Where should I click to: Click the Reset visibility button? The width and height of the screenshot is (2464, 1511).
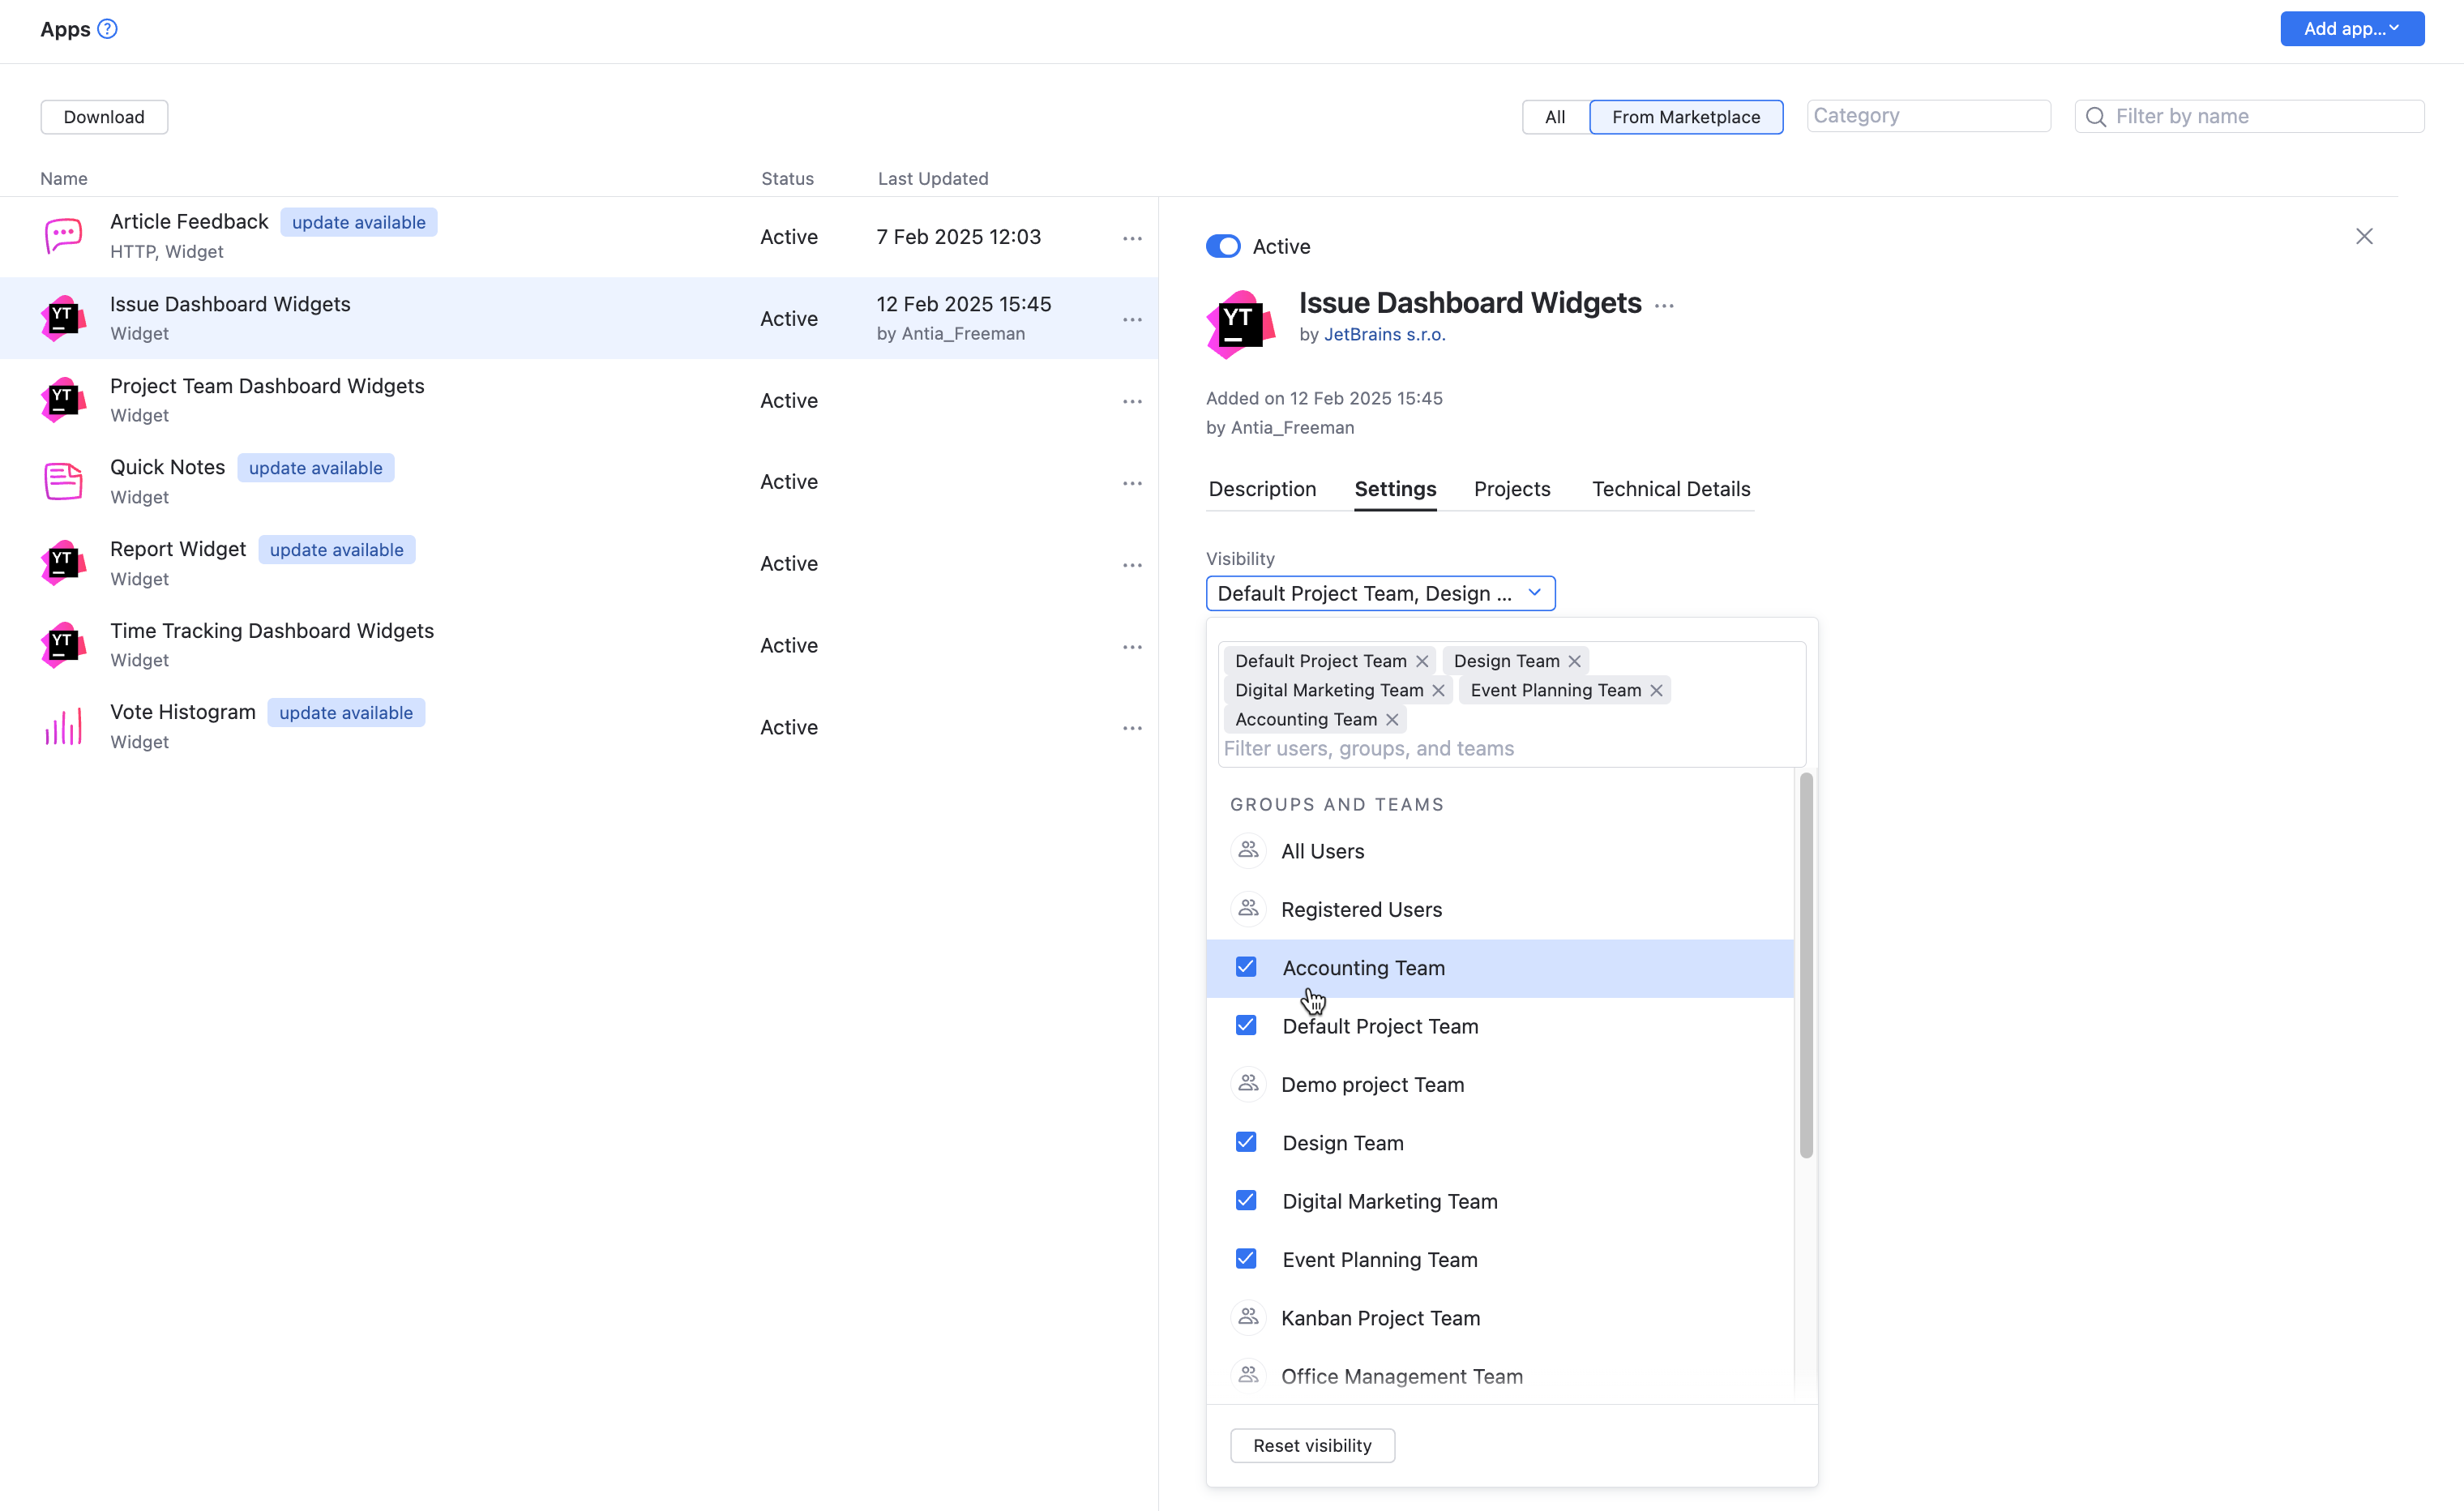1312,1445
